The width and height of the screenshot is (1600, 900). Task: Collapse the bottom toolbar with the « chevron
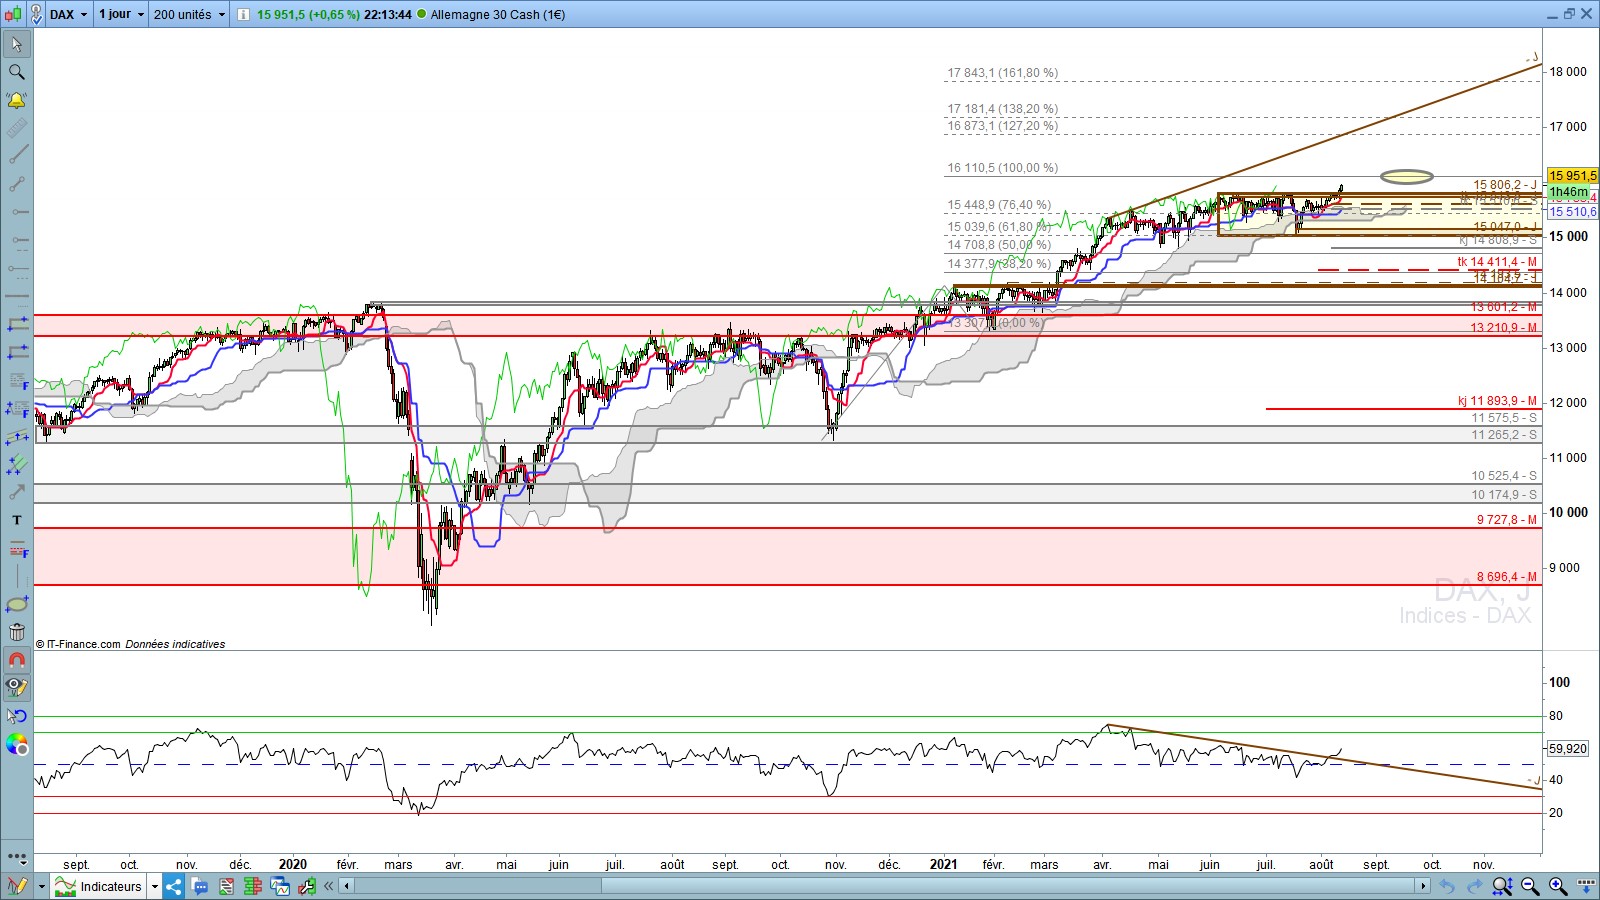pyautogui.click(x=328, y=886)
